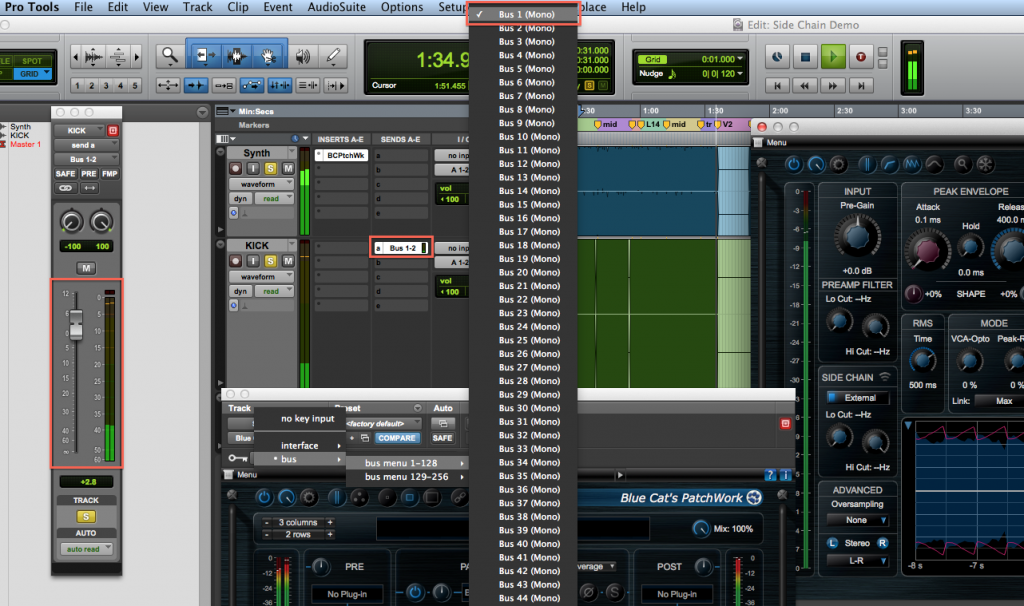
Task: Toggle External side chain button
Action: click(x=857, y=398)
